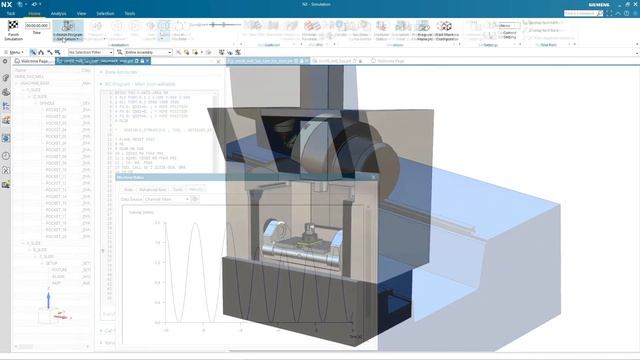
Task: Open the Home ribbon tab
Action: pos(34,13)
